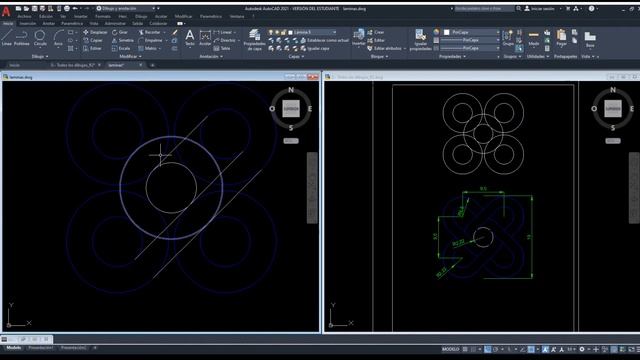Click Establecer como actual button
640x360 pixels.
point(325,40)
